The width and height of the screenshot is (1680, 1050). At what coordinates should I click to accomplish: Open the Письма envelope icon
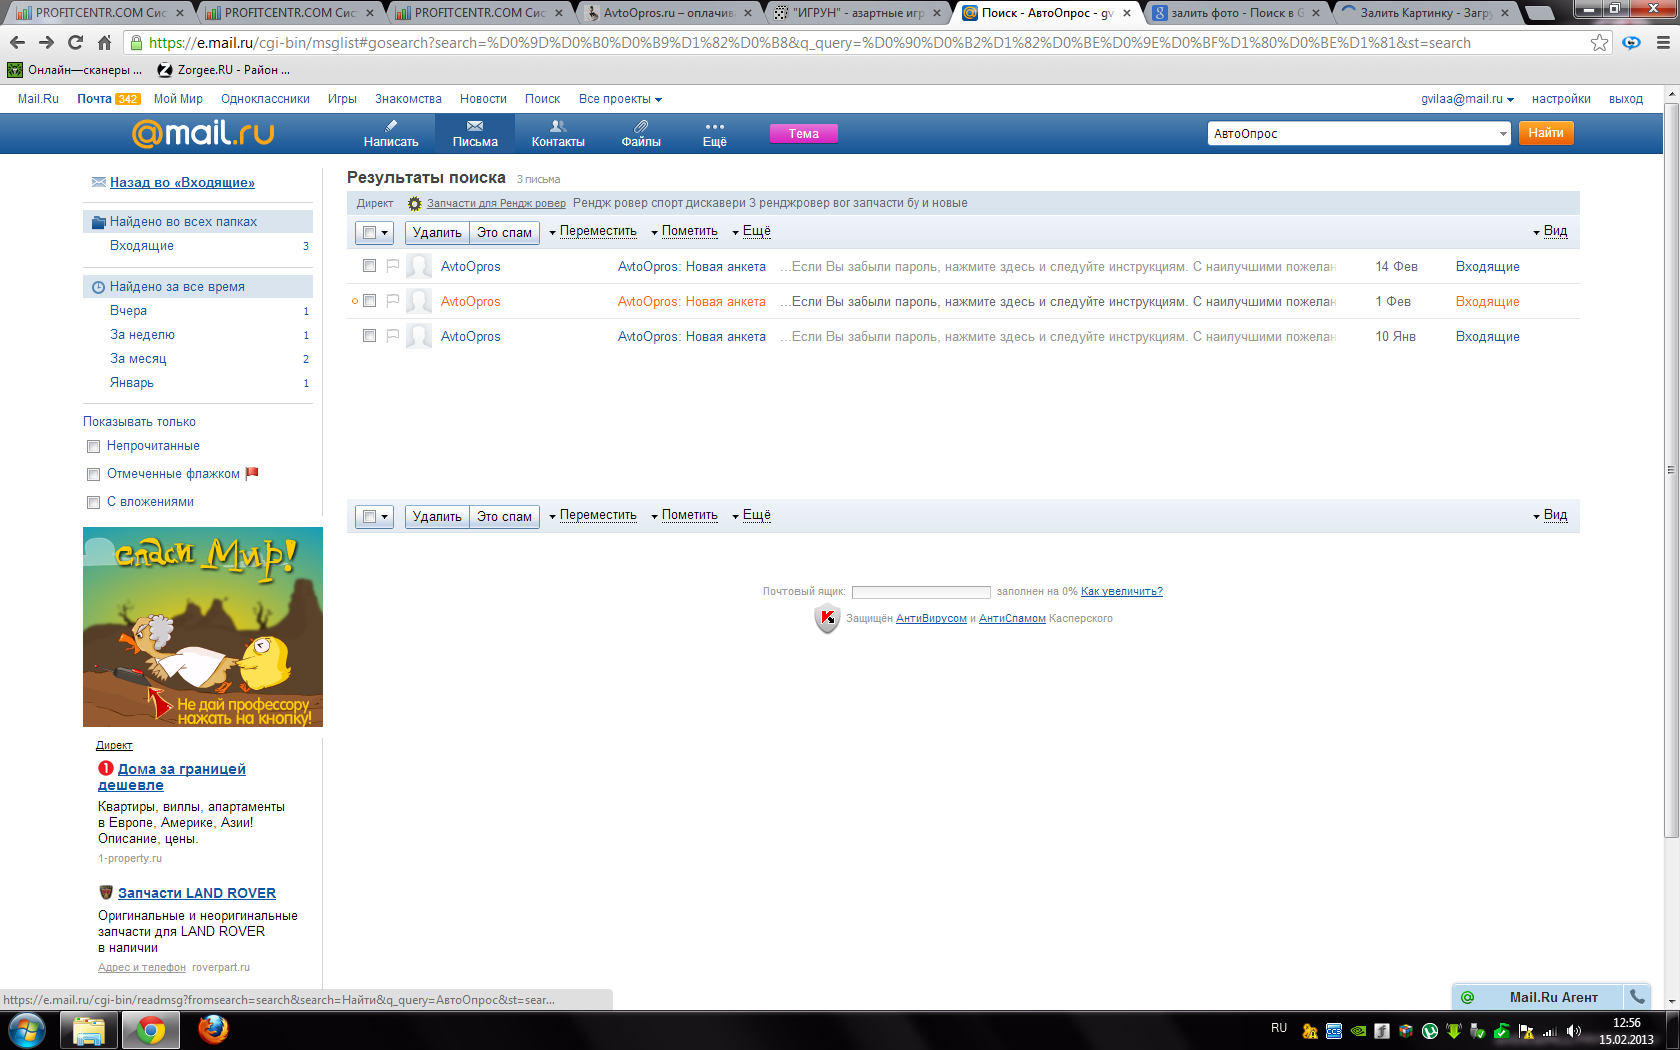pos(475,126)
